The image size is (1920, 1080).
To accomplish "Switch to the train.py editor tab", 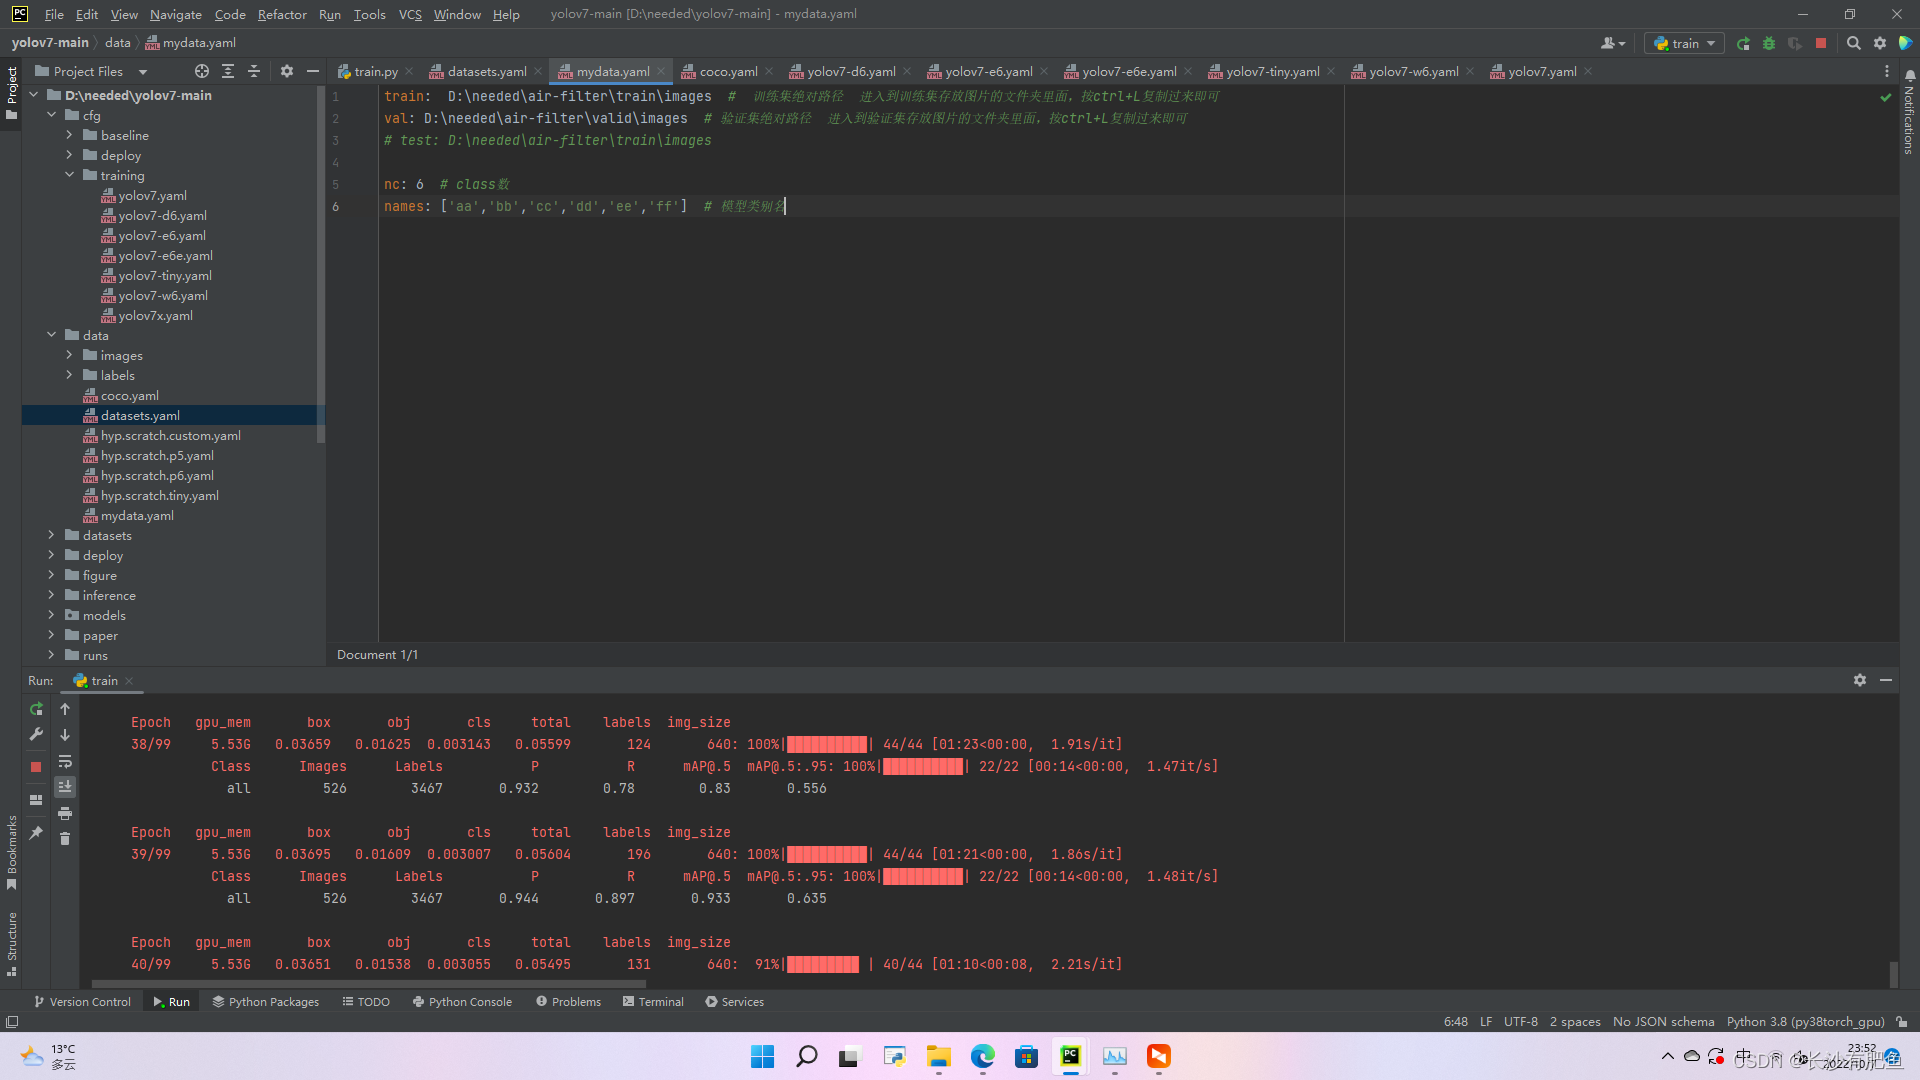I will (x=375, y=71).
